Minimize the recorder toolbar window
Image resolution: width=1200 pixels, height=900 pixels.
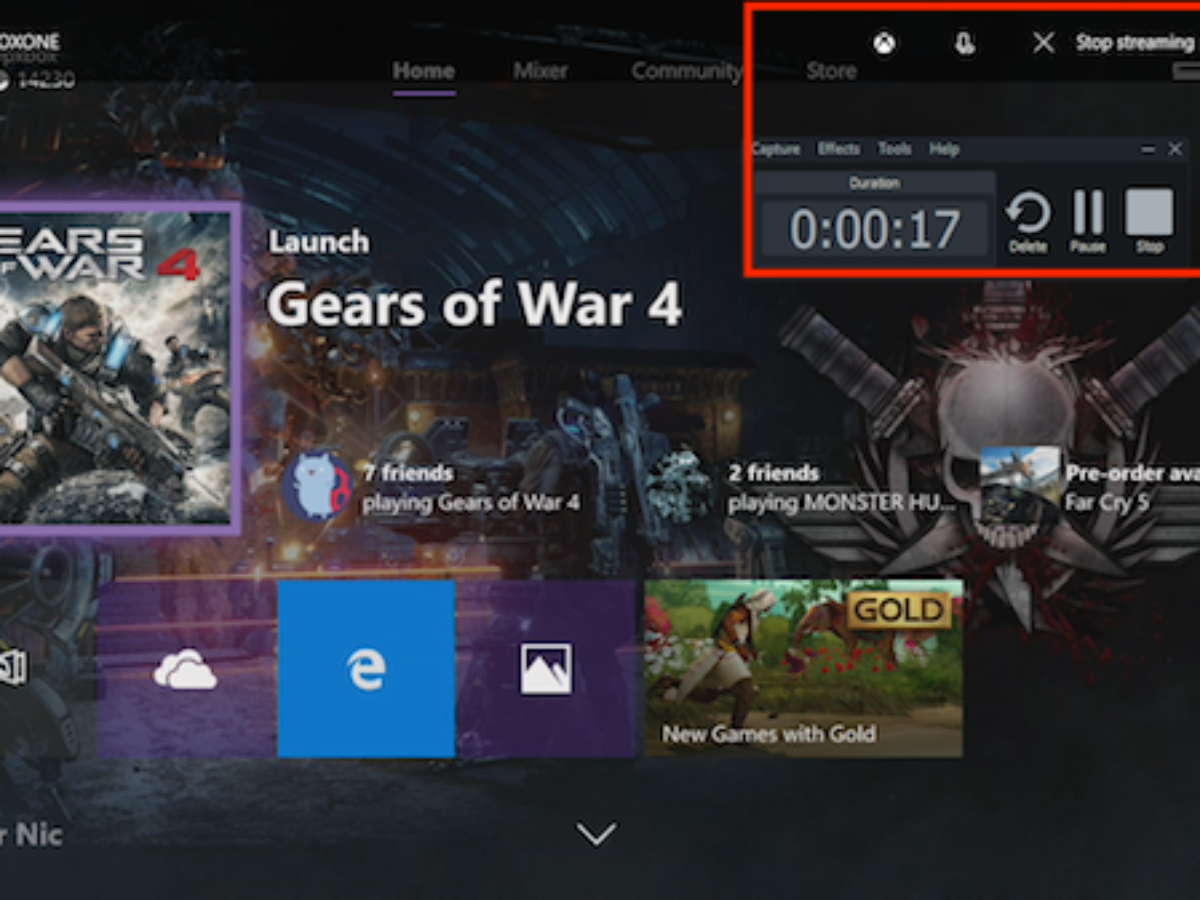(1148, 149)
